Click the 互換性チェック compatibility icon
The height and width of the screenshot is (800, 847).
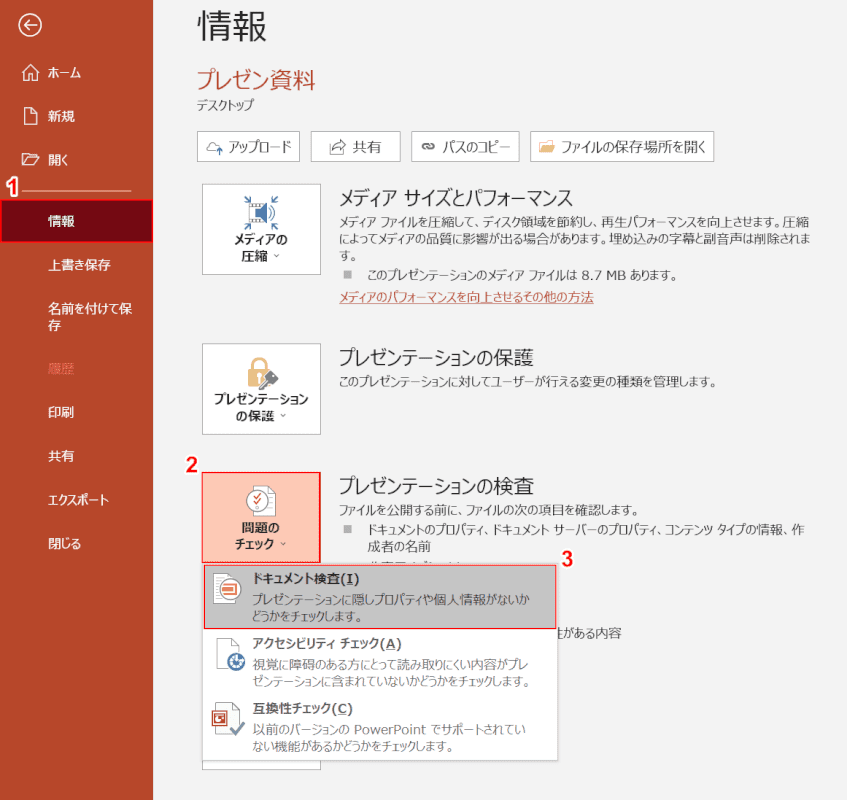point(228,719)
